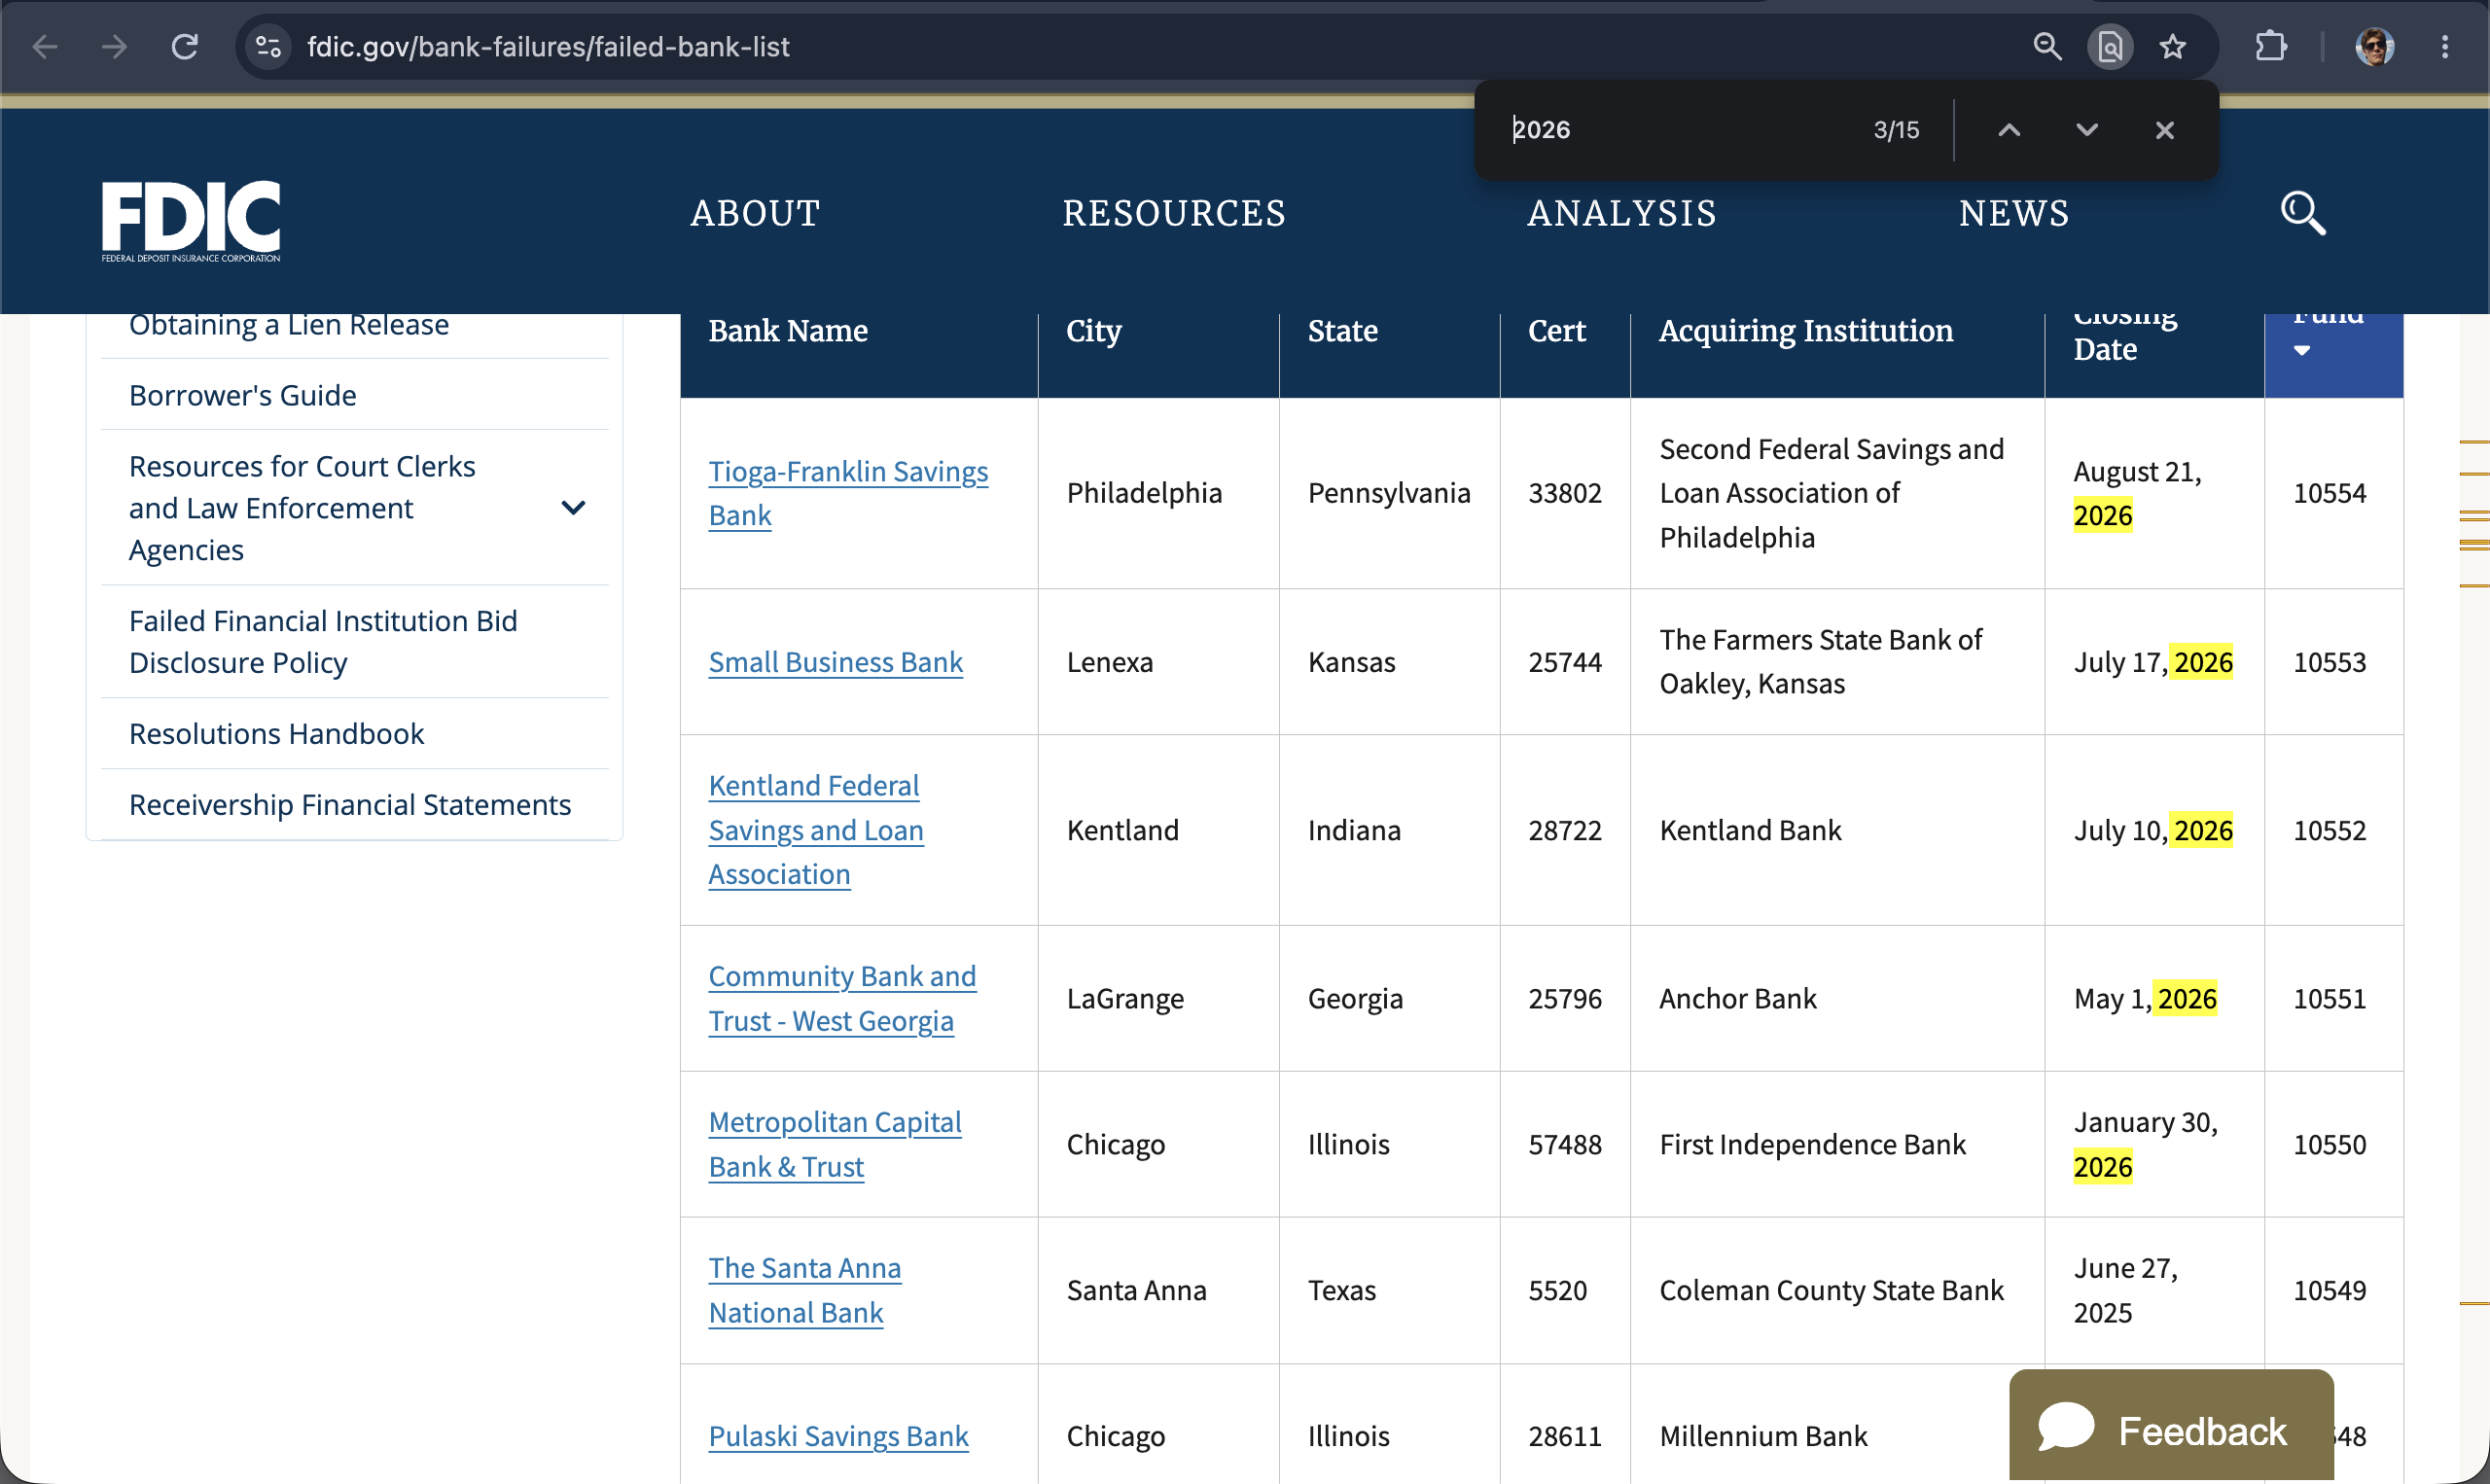Click the city cell Lenexa
The height and width of the screenshot is (1484, 2490).
click(1110, 662)
